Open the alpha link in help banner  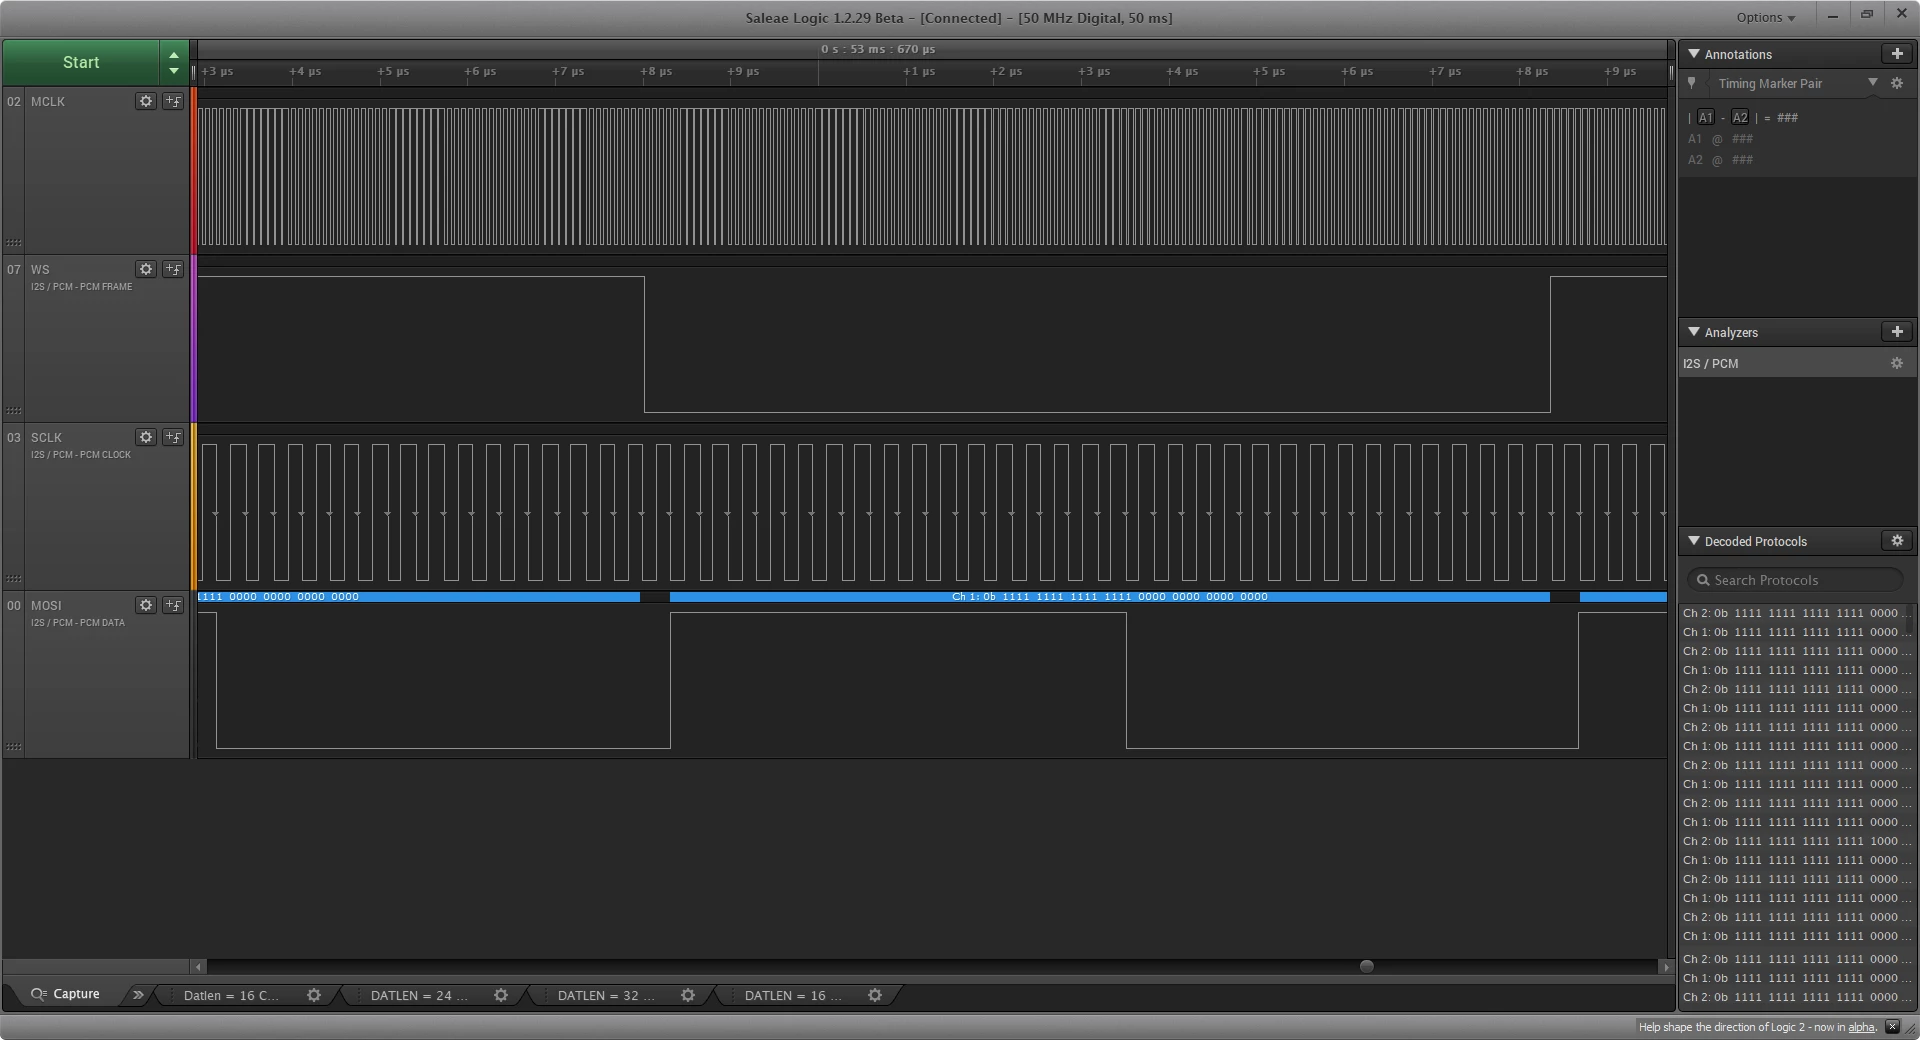click(1860, 1027)
